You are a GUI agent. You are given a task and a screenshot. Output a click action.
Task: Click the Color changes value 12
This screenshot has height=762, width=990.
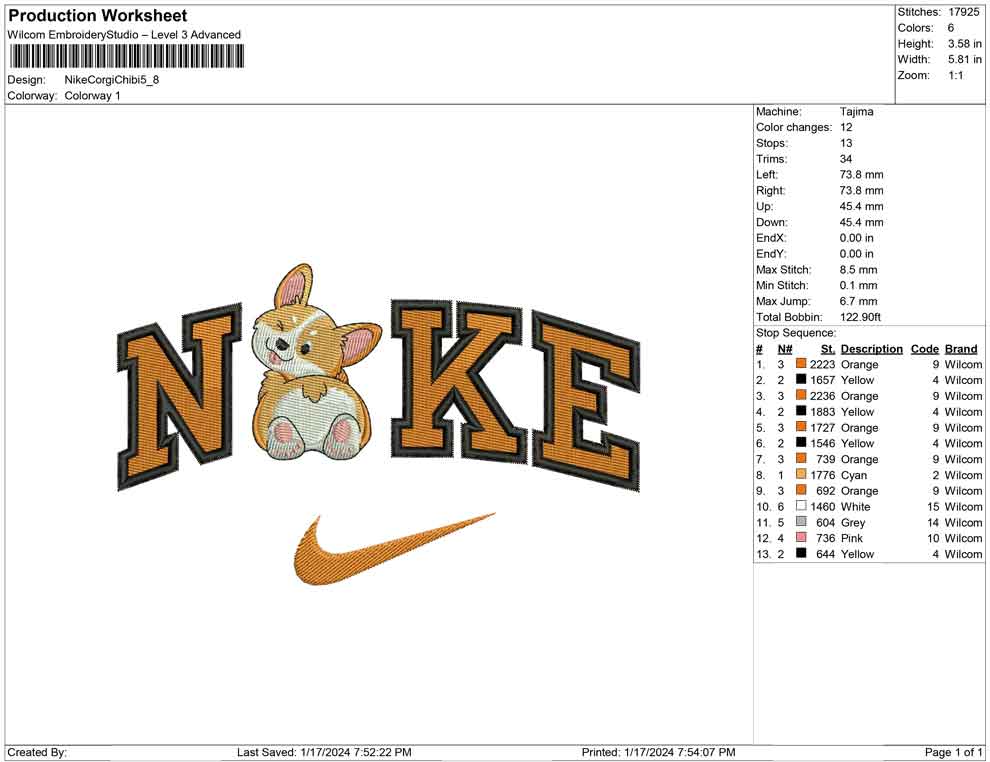tap(845, 128)
